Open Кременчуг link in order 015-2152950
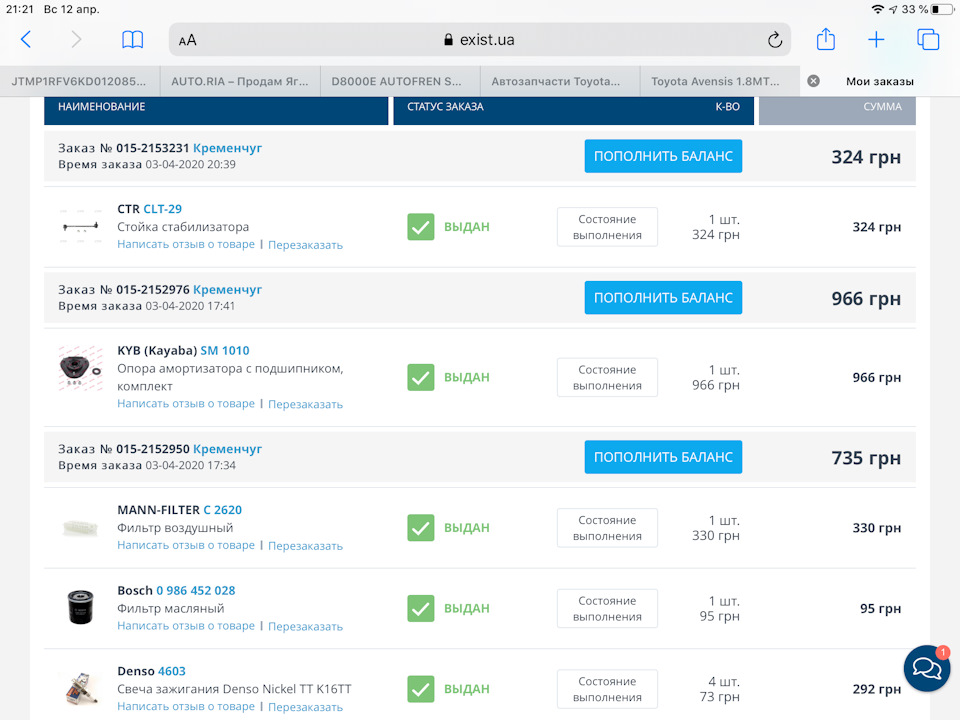Image resolution: width=960 pixels, height=720 pixels. 227,449
